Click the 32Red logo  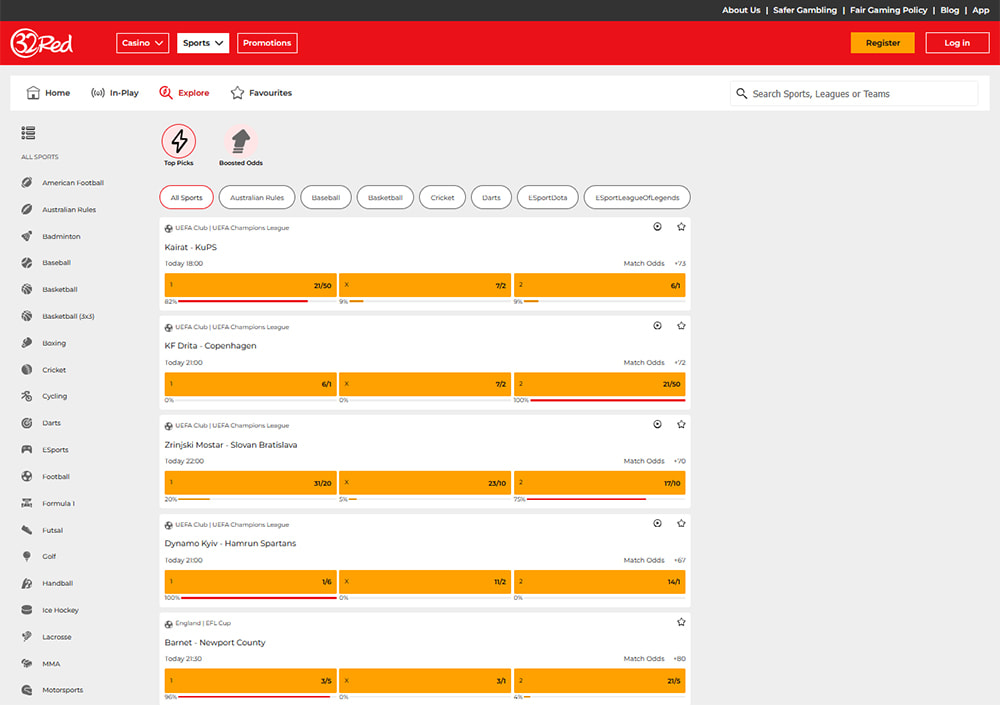pyautogui.click(x=42, y=43)
